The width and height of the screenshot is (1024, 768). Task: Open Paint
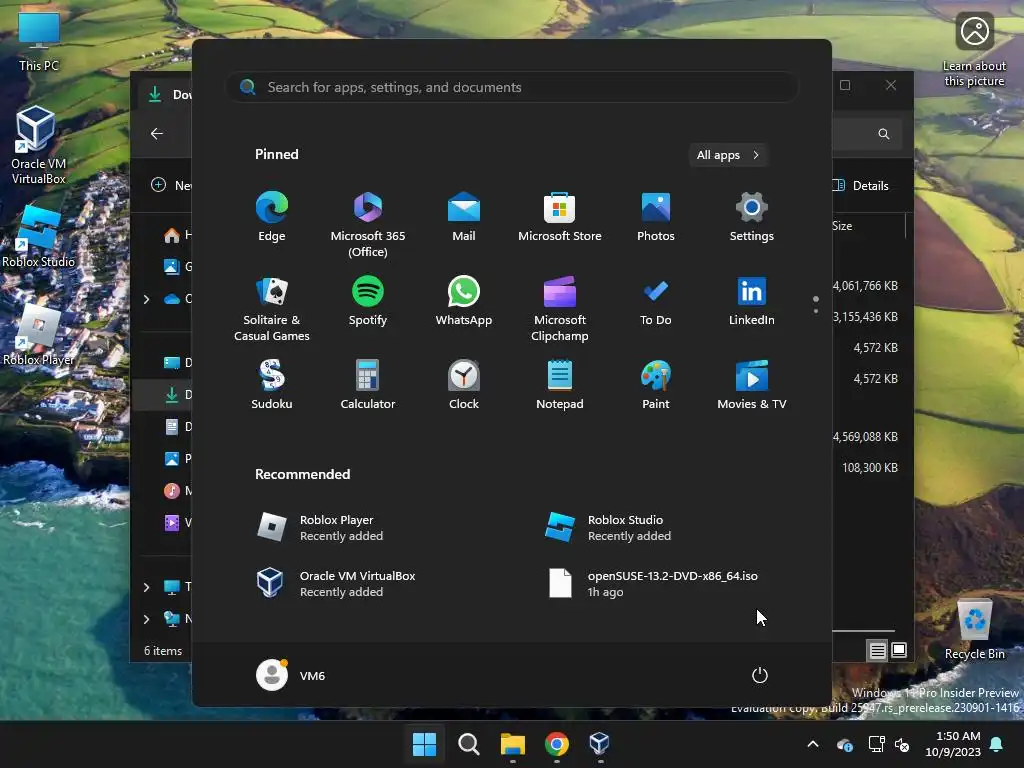point(656,385)
